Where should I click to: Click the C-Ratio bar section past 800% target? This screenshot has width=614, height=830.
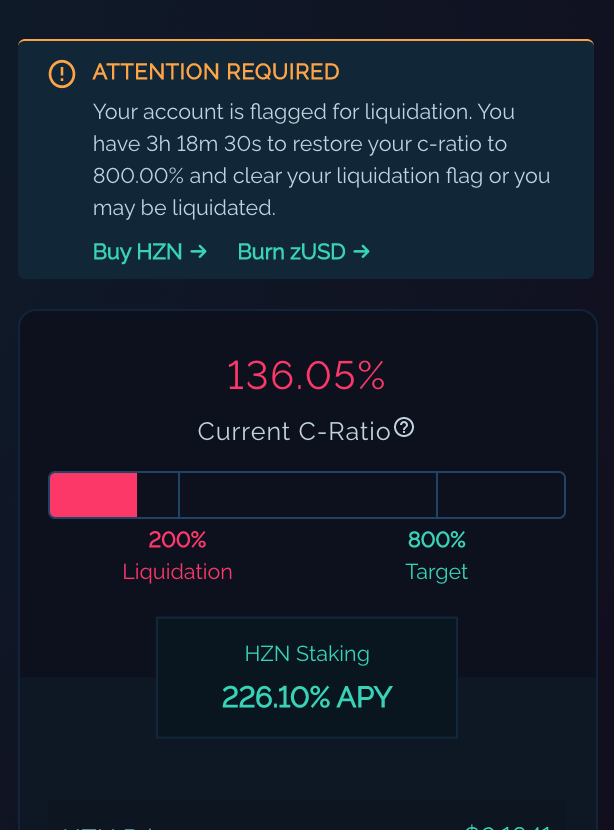pyautogui.click(x=500, y=495)
